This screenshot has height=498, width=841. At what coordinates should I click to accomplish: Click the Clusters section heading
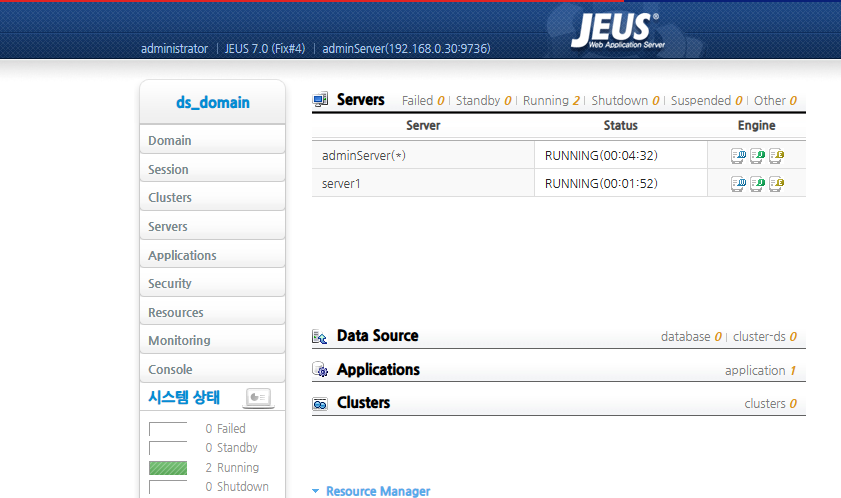pyautogui.click(x=363, y=403)
